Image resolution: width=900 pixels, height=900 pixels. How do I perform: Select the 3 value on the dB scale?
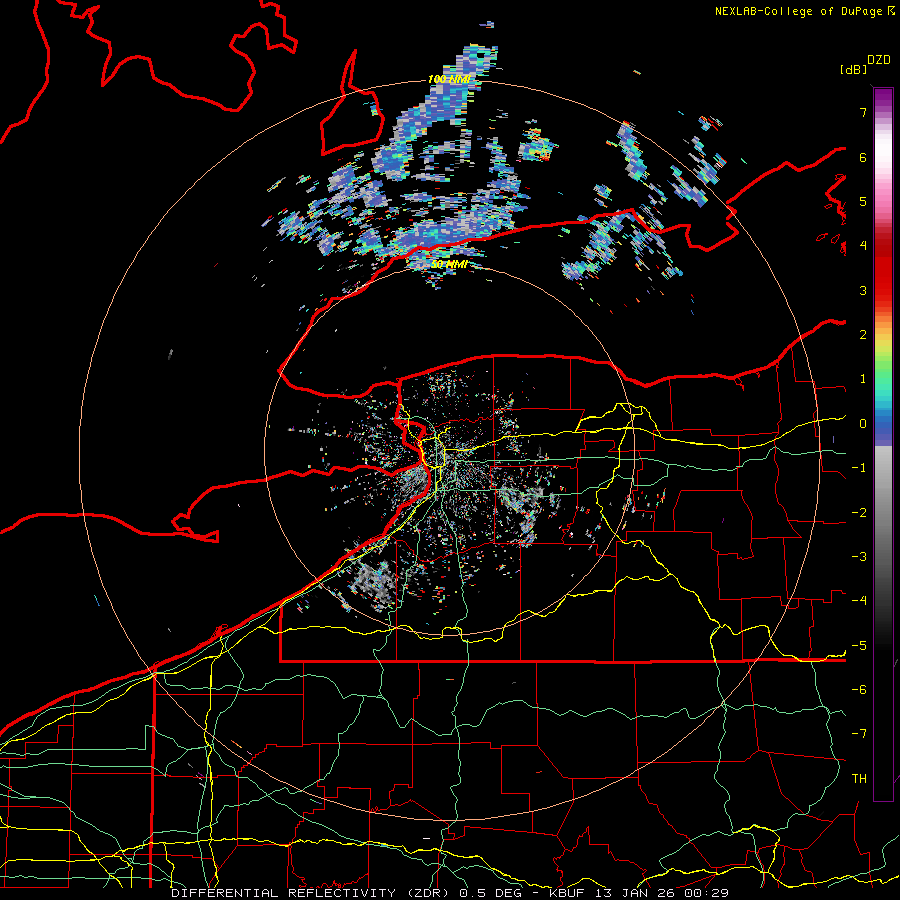[x=863, y=290]
